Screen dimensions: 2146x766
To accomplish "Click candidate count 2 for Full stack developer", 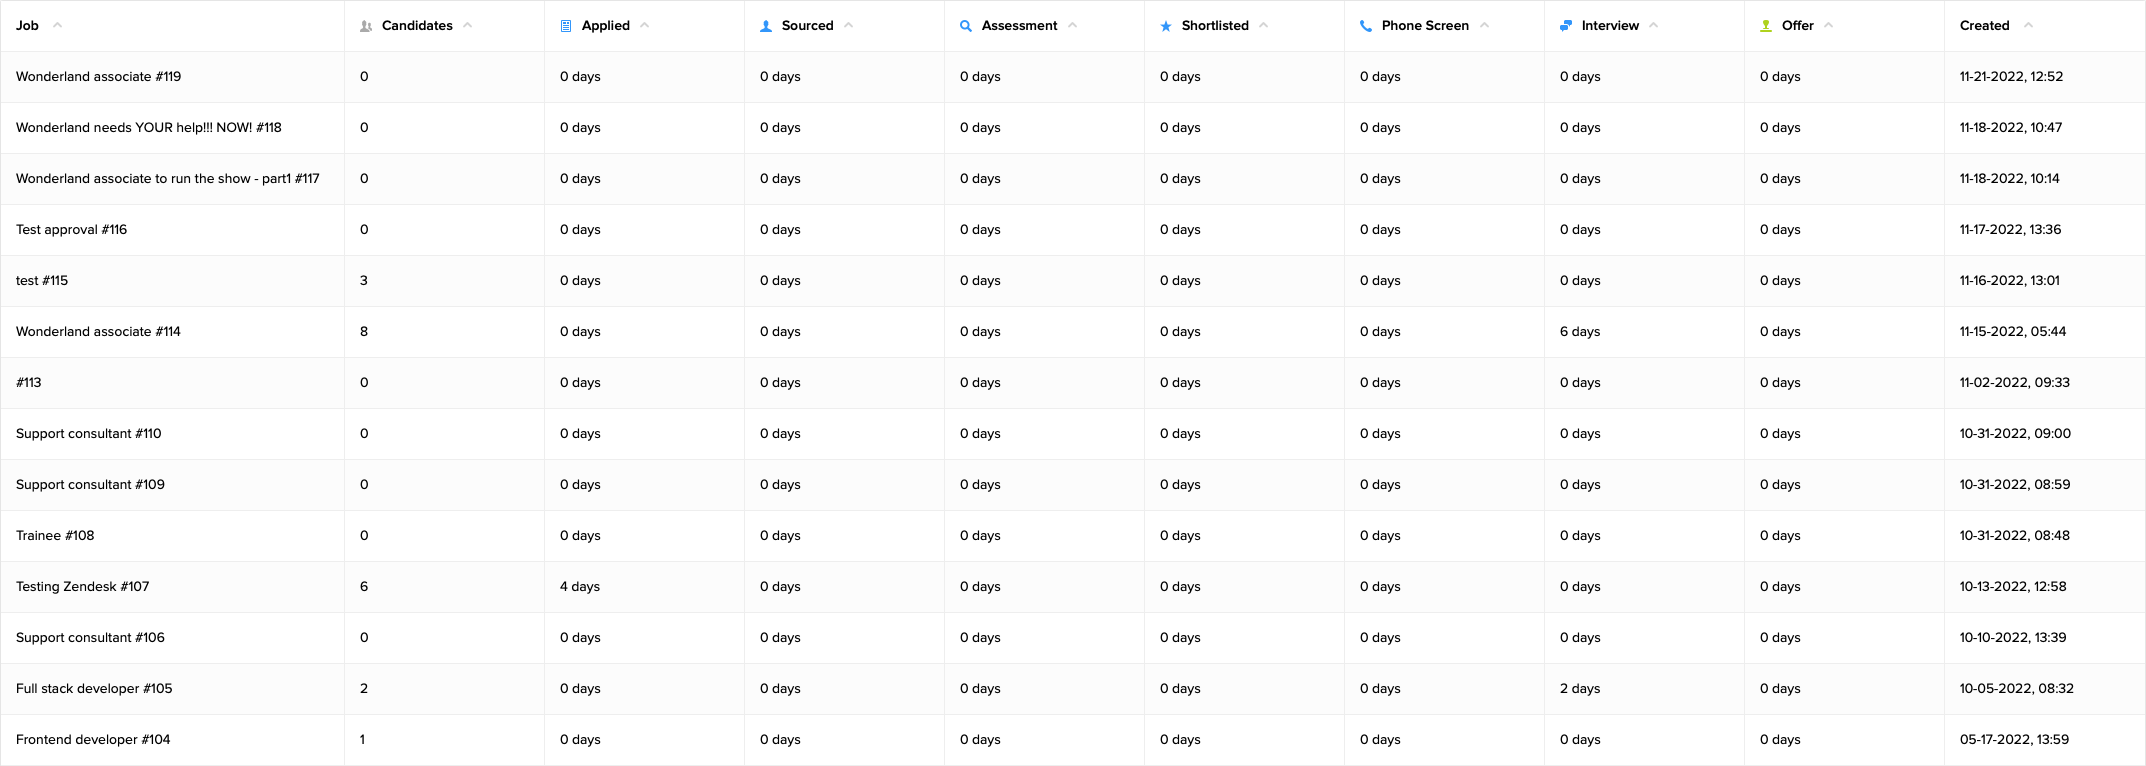I will coord(364,689).
